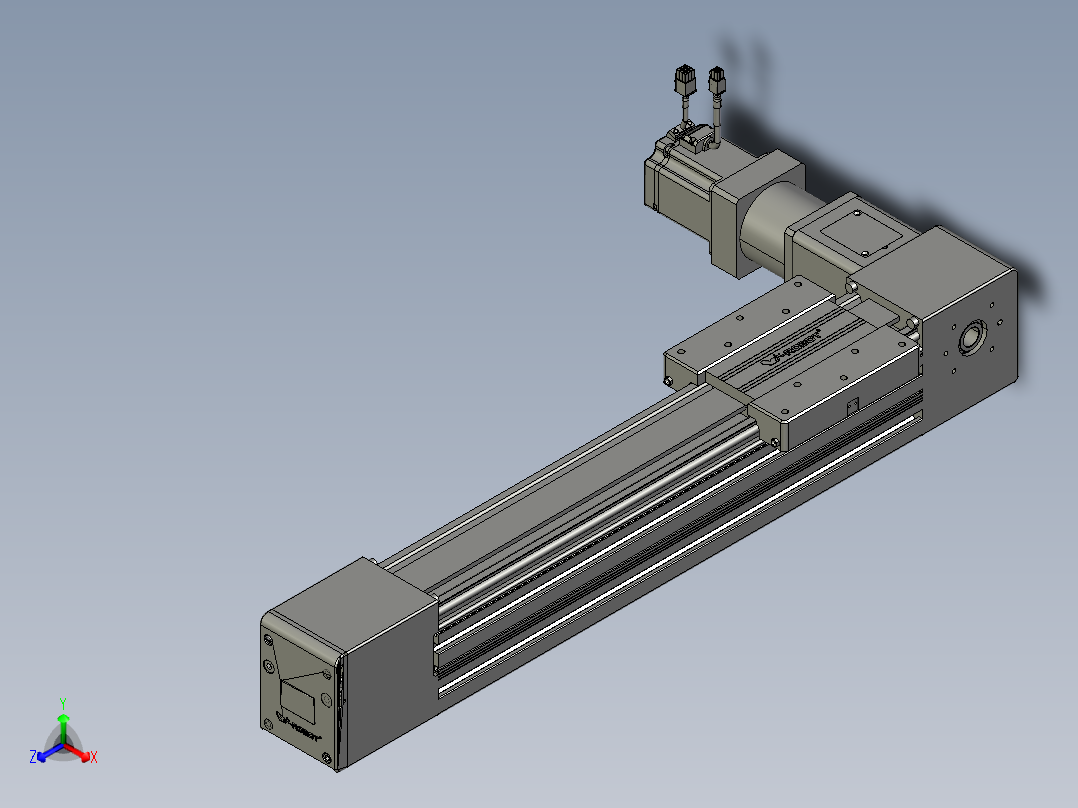1078x808 pixels.
Task: Click the red X axis of the triad
Action: (x=78, y=752)
